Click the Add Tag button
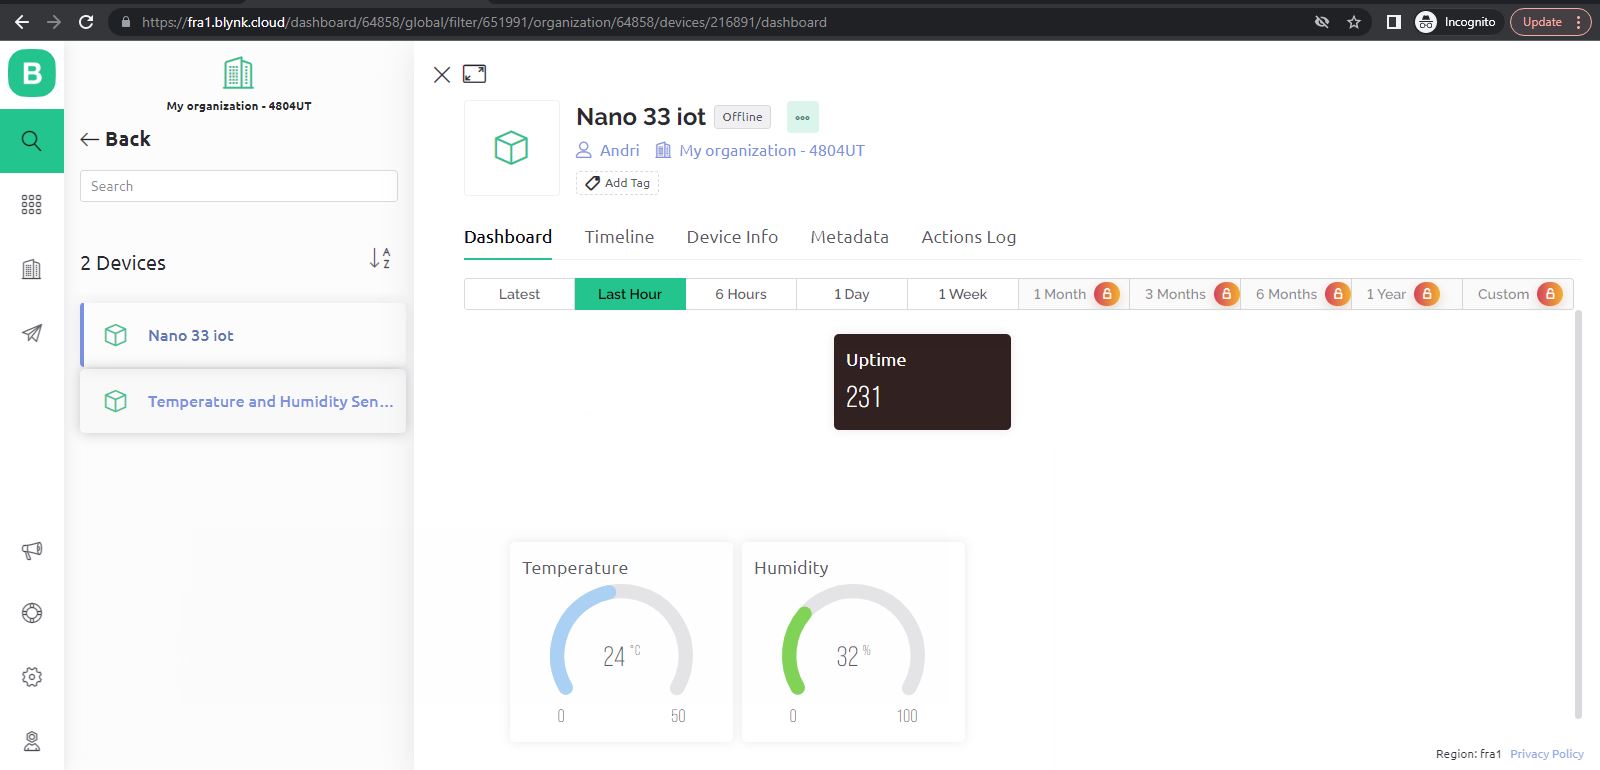 pyautogui.click(x=617, y=183)
